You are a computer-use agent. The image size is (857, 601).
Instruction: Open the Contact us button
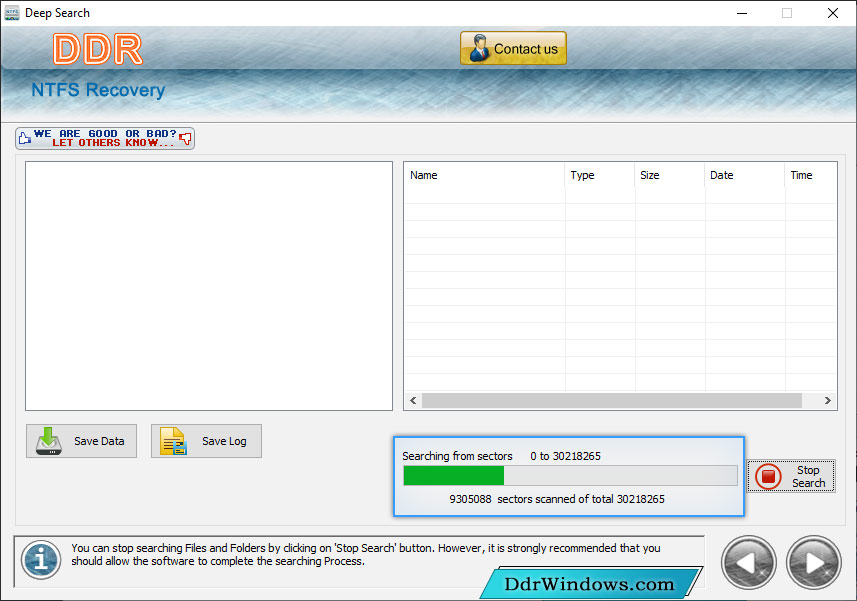[x=513, y=48]
